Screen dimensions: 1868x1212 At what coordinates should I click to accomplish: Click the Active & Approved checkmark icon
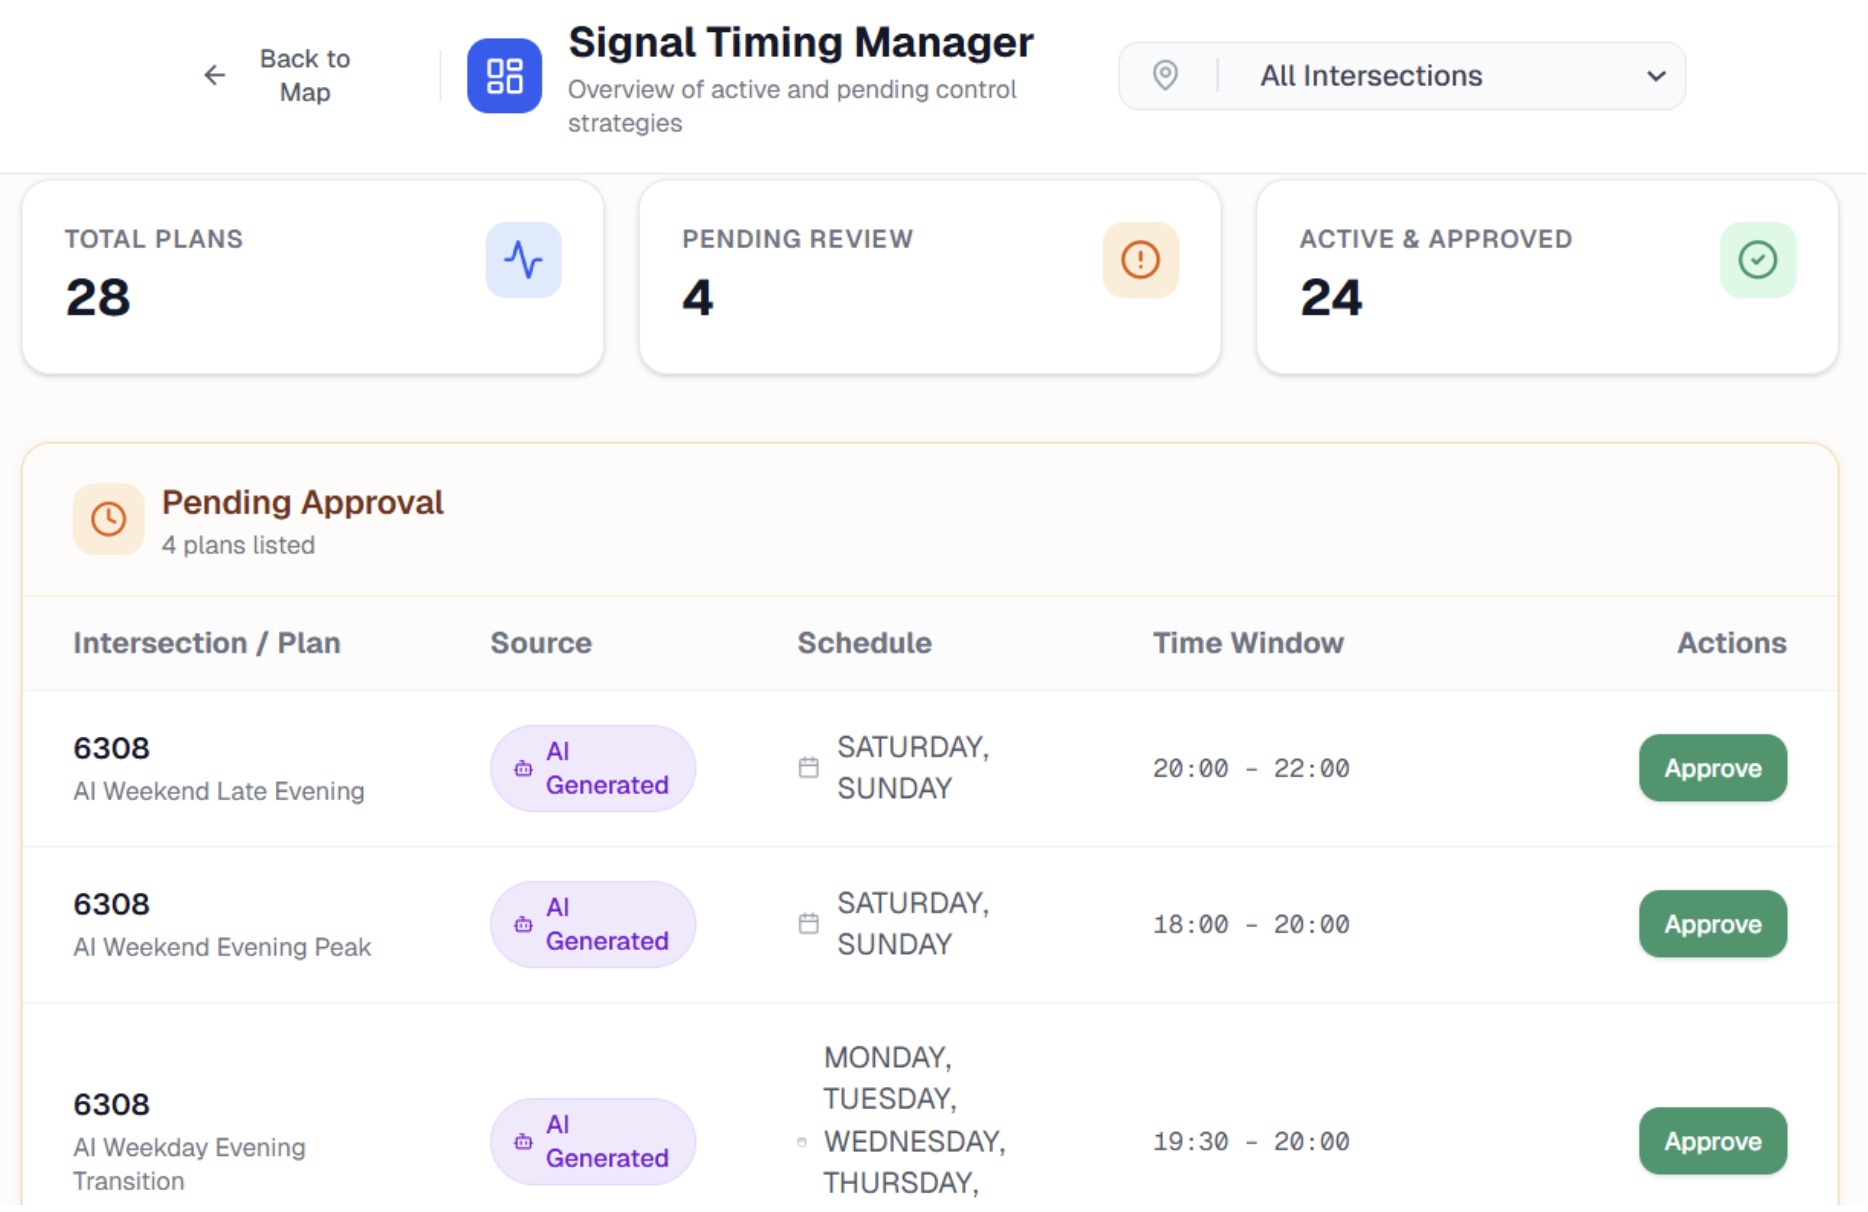click(1757, 260)
